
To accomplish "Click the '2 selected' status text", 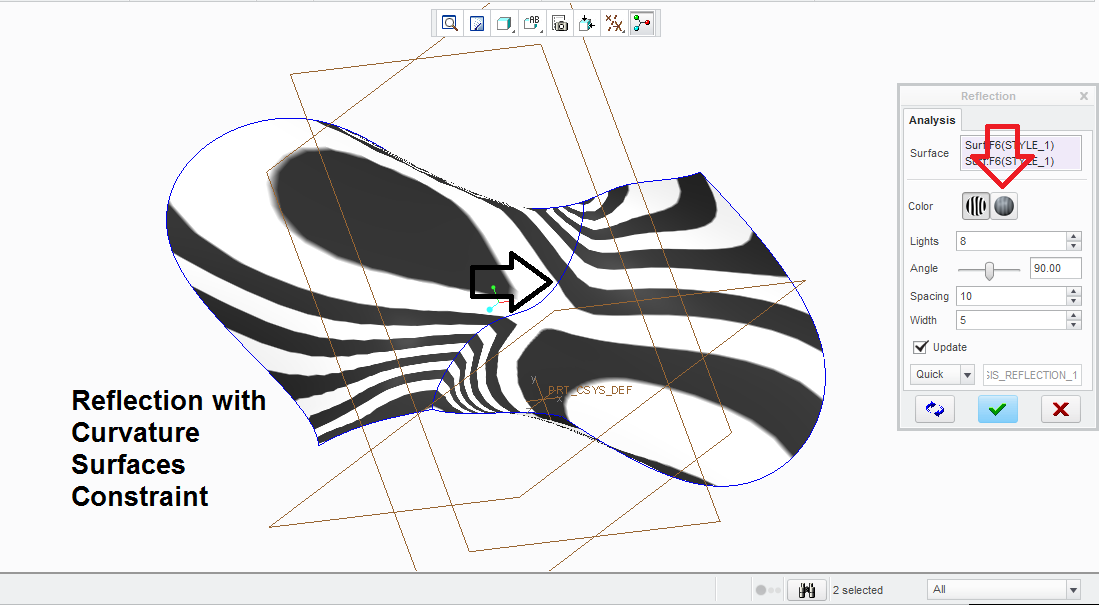I will [x=858, y=590].
